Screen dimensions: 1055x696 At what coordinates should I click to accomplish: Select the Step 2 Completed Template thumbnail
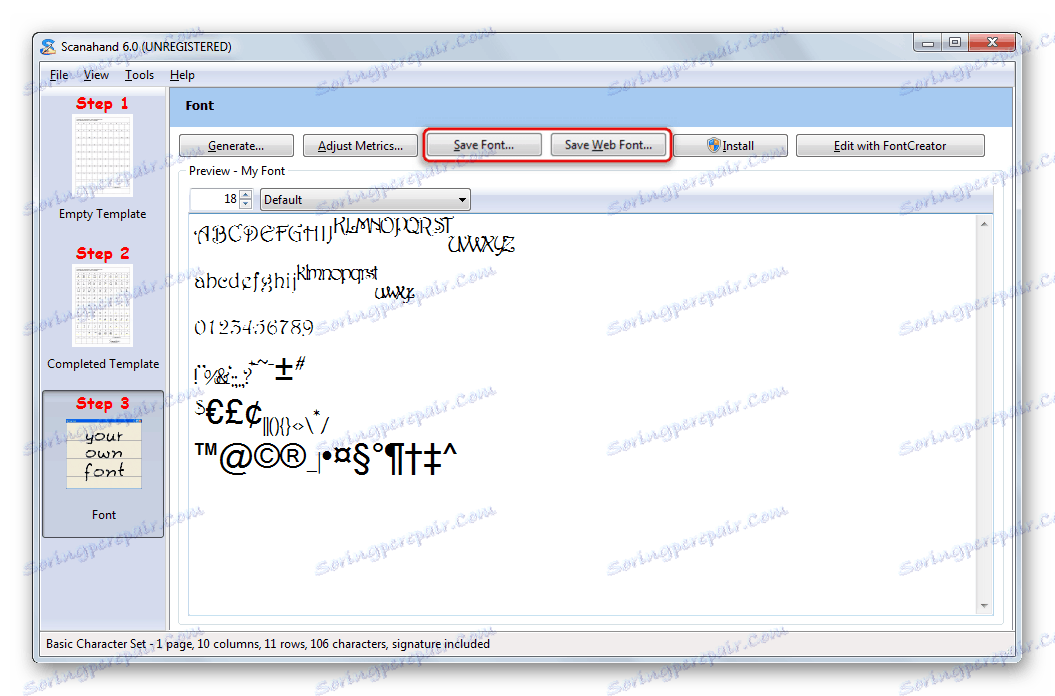102,306
